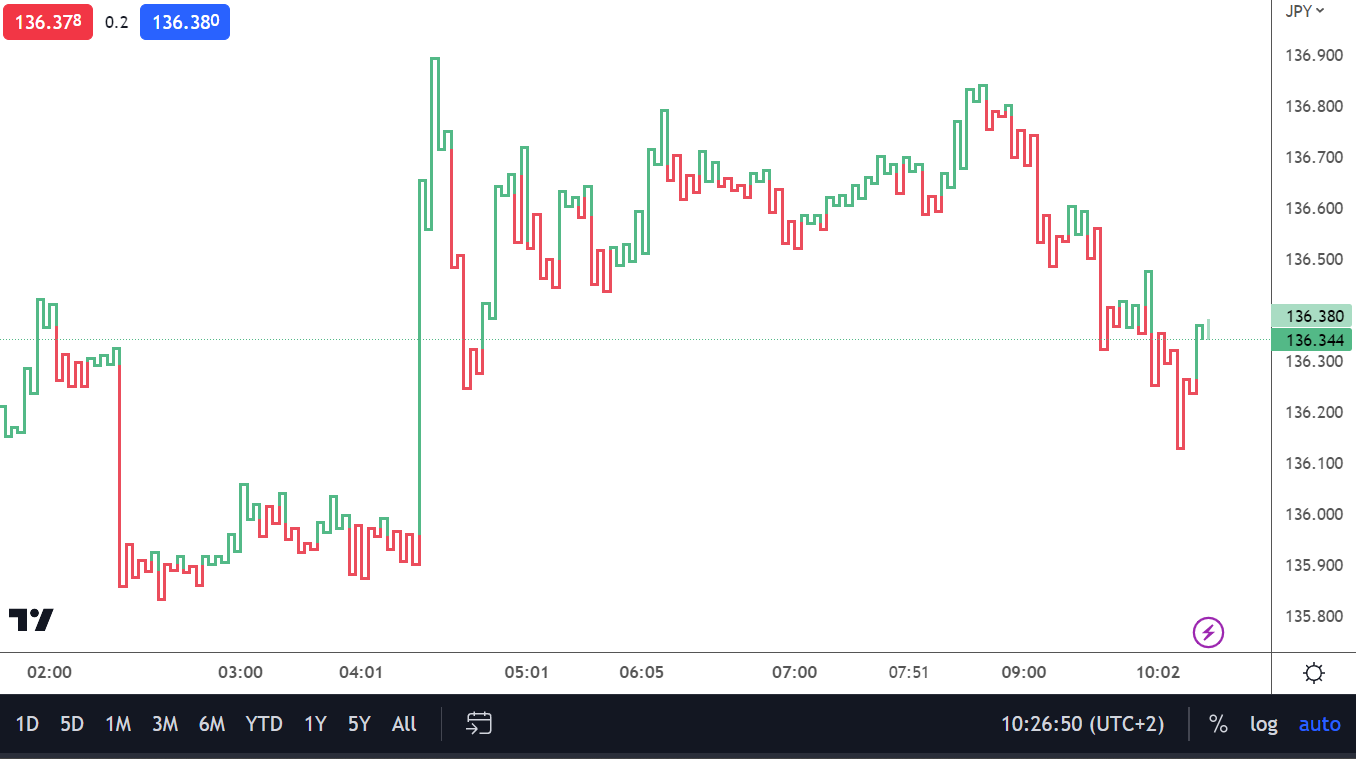Click the purple lightning bolt icon
Image resolution: width=1356 pixels, height=759 pixels.
pos(1208,632)
